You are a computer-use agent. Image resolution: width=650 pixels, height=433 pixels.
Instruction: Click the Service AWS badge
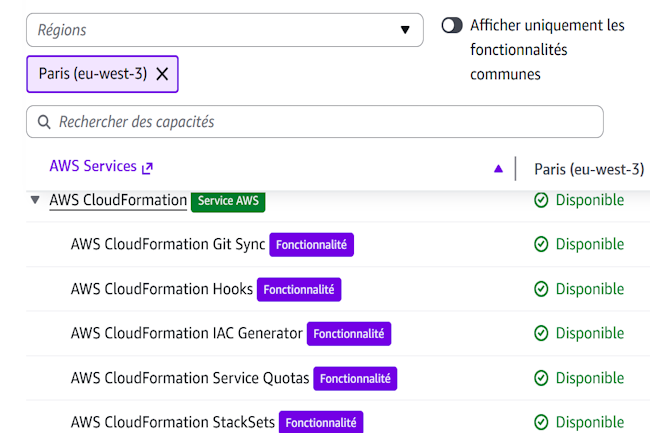pyautogui.click(x=228, y=201)
